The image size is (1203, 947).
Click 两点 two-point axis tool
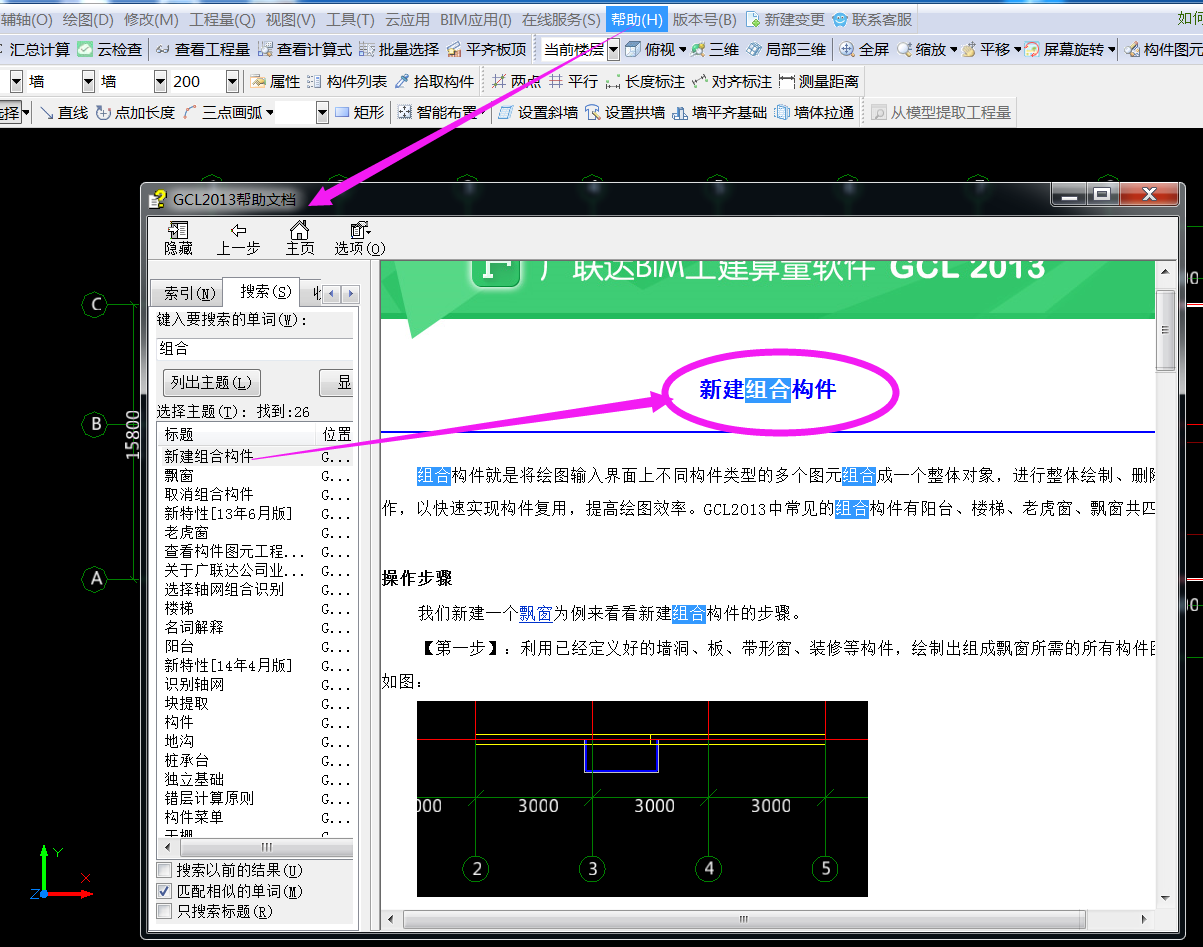tap(516, 81)
